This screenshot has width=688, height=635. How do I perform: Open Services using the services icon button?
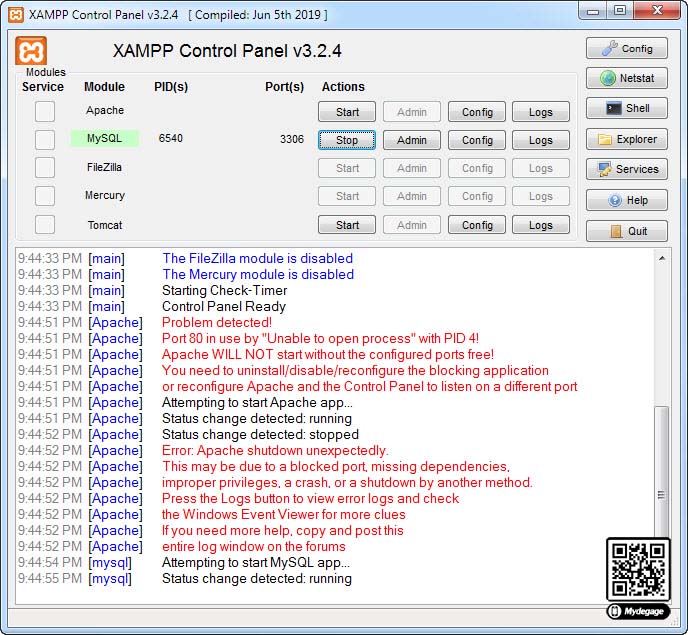coord(627,169)
